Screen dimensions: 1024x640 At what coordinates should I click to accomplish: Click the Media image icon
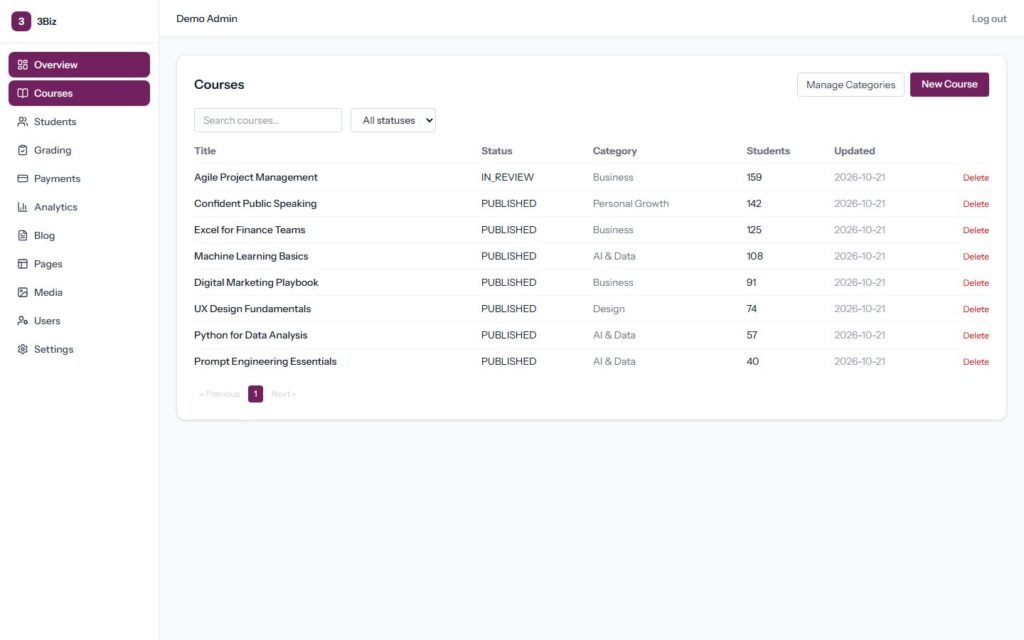[x=23, y=292]
